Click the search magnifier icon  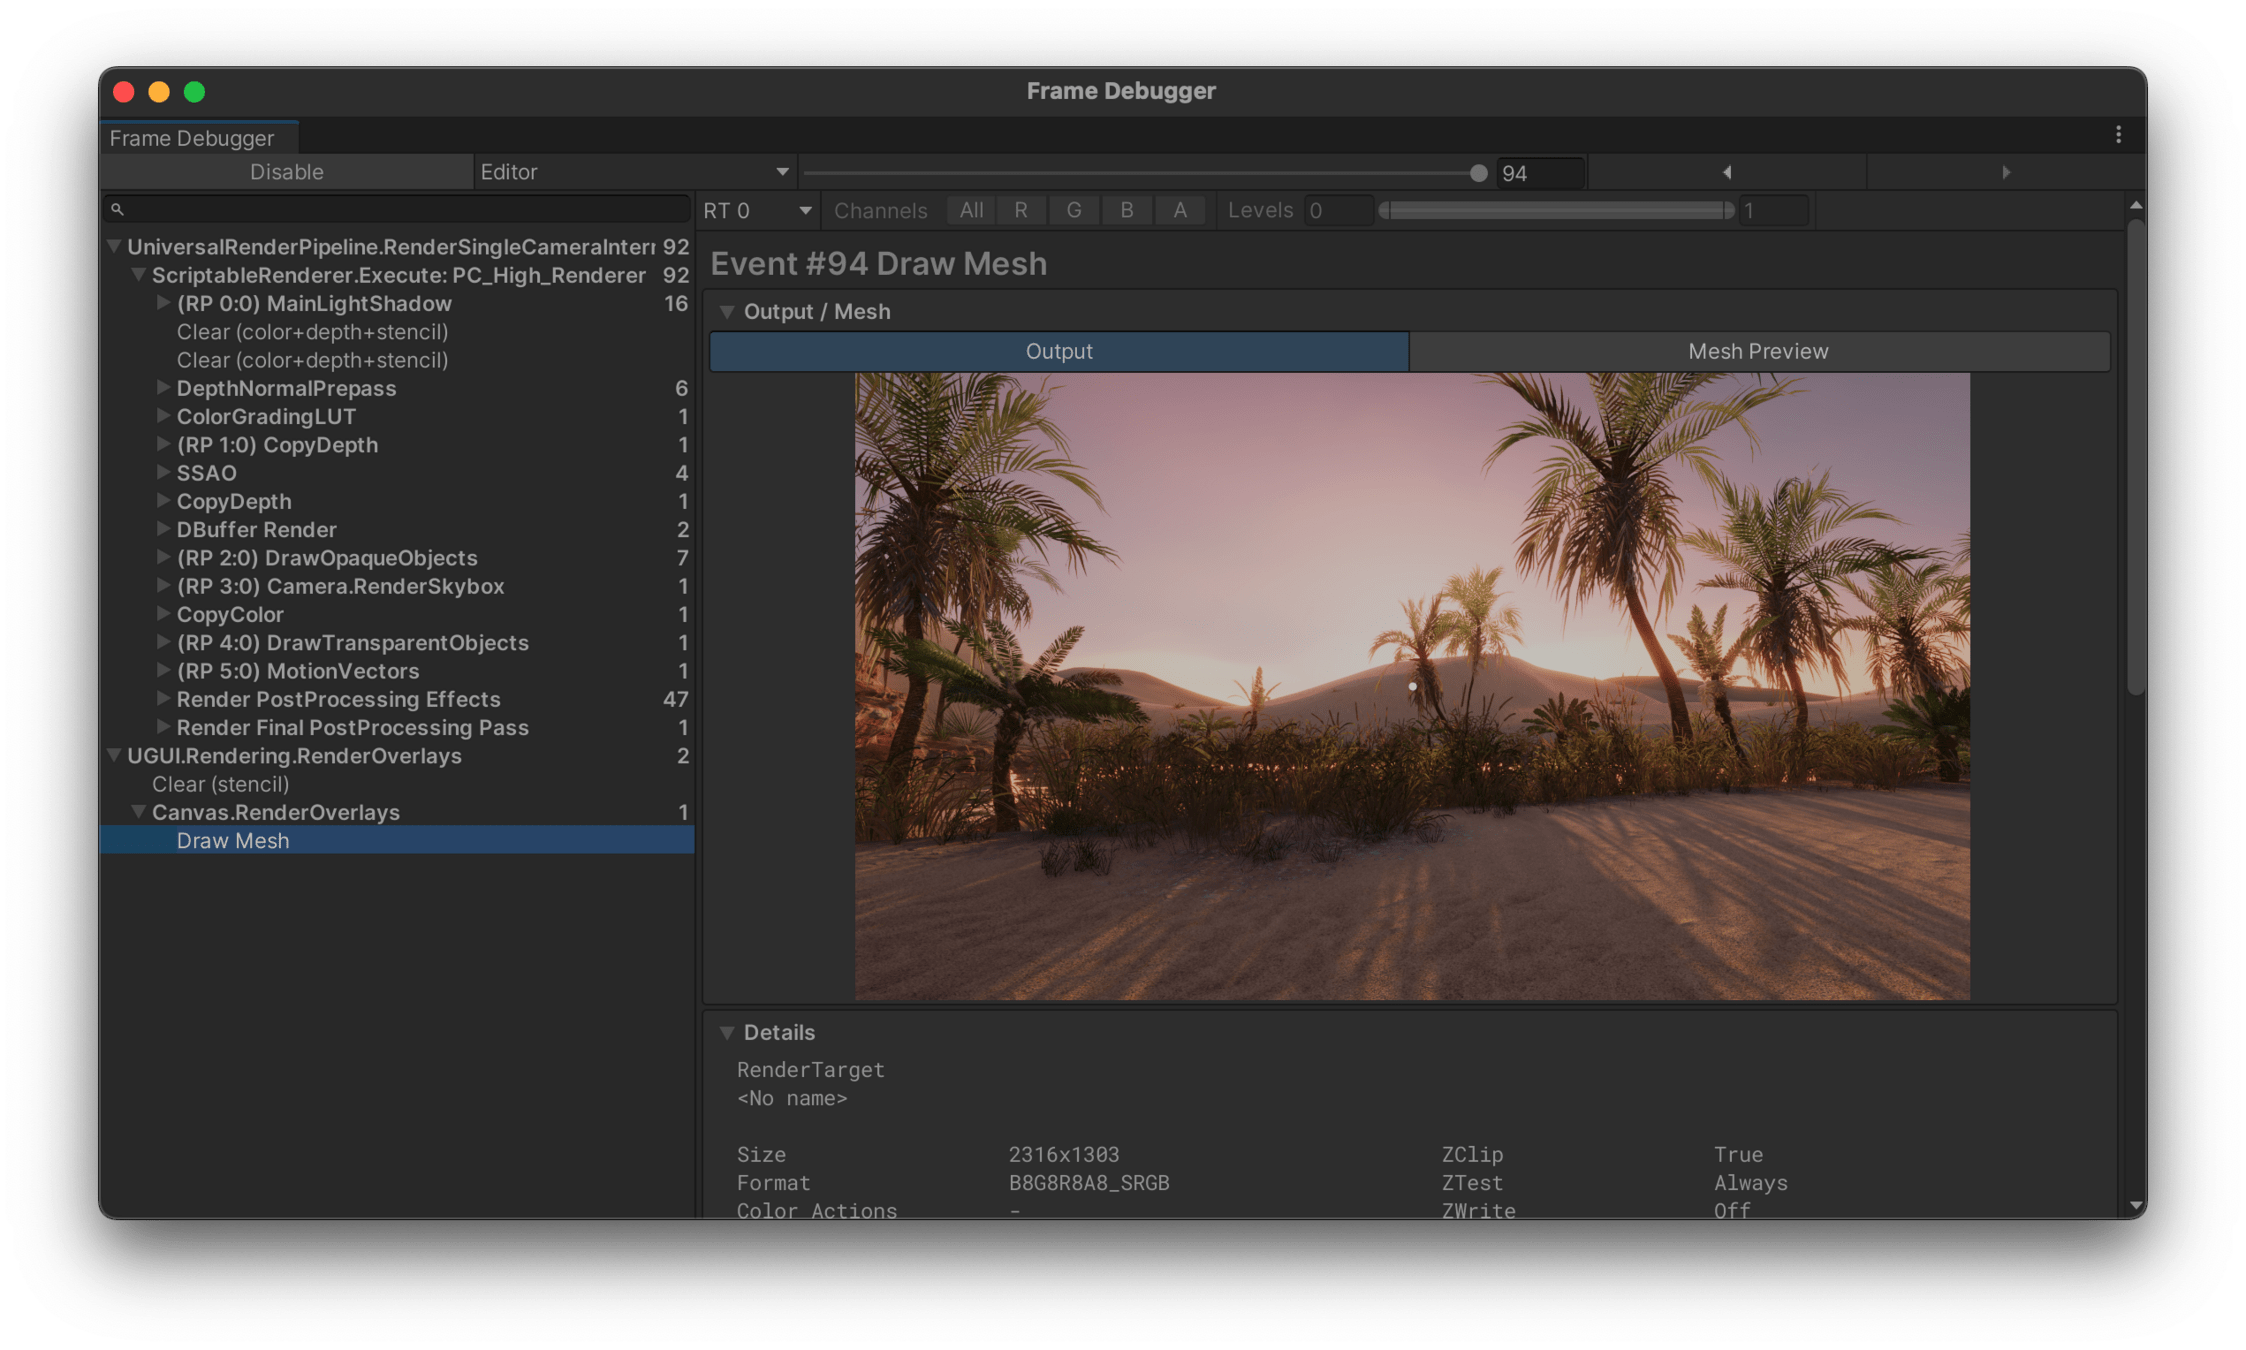pos(117,209)
